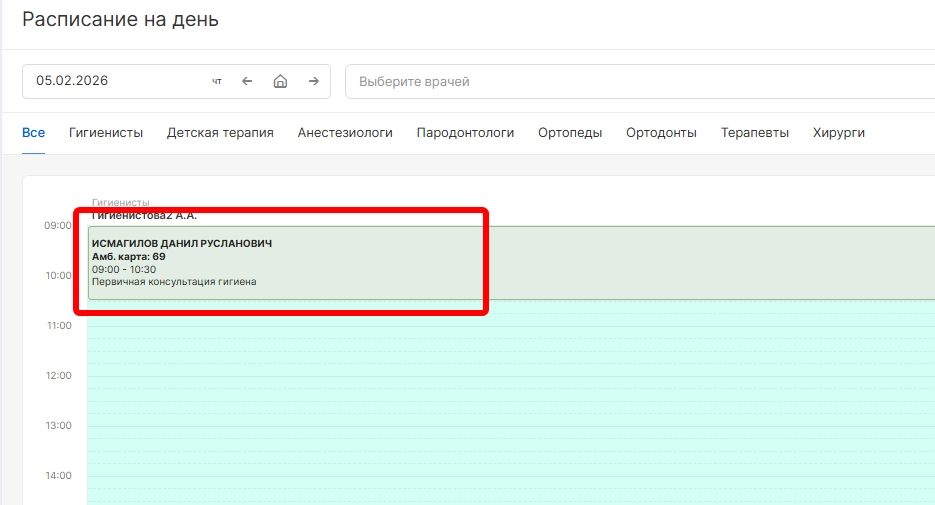Open the 'Детская терапия' tab
Viewport: 935px width, 505px height.
[x=220, y=133]
